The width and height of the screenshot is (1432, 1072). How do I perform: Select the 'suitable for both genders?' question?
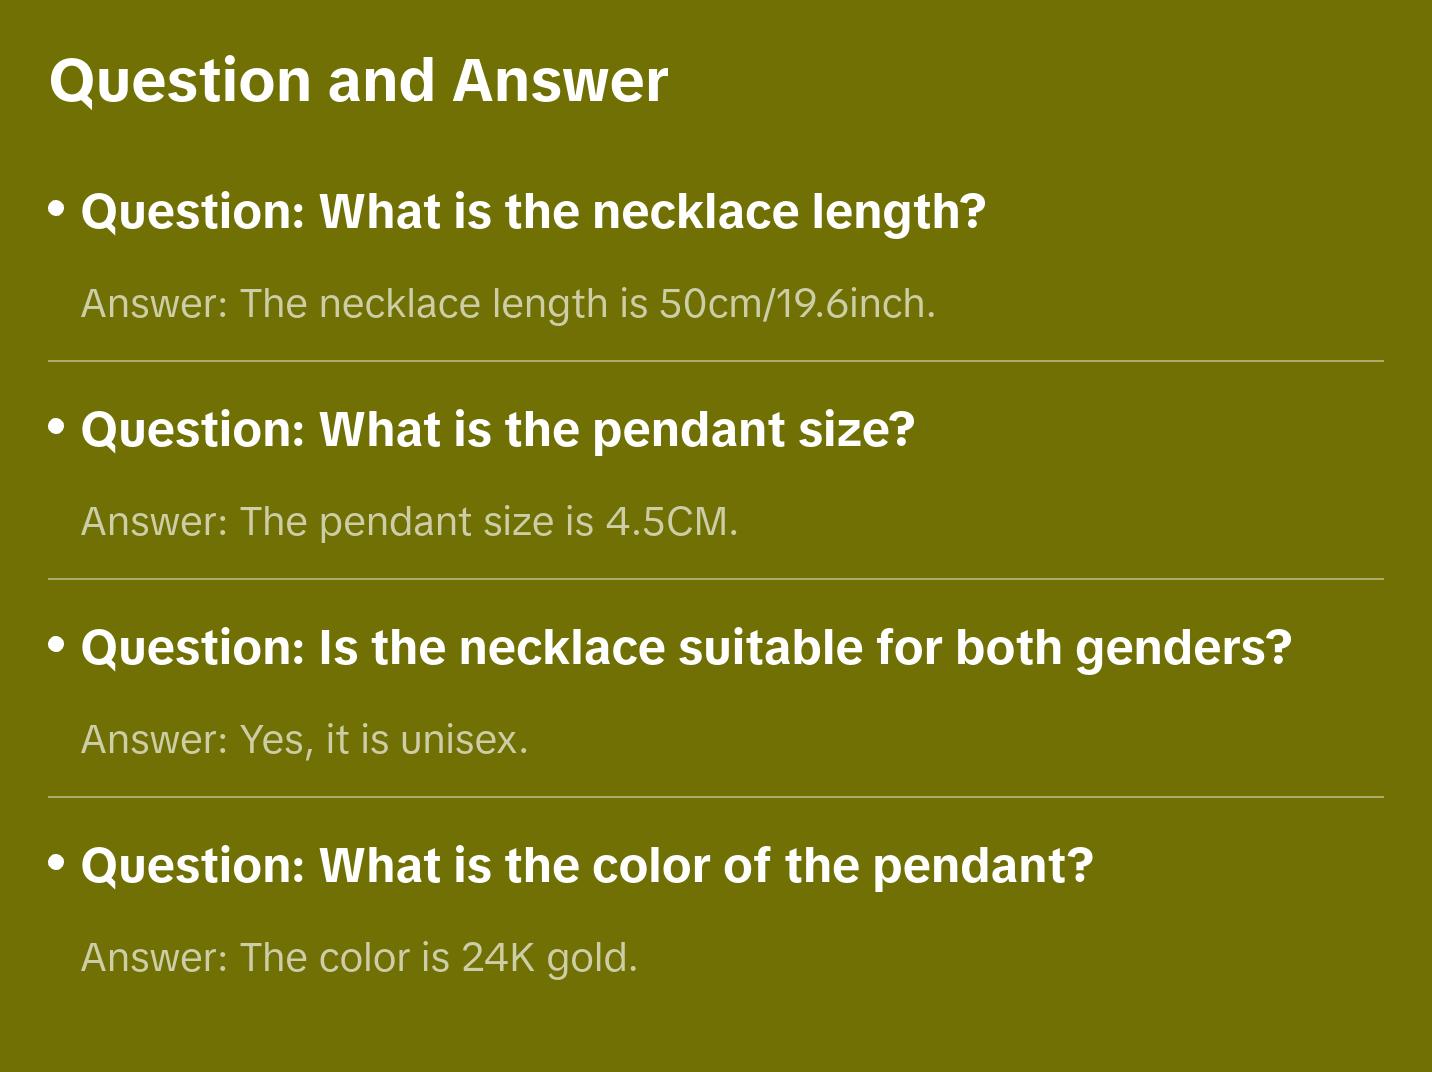[686, 648]
